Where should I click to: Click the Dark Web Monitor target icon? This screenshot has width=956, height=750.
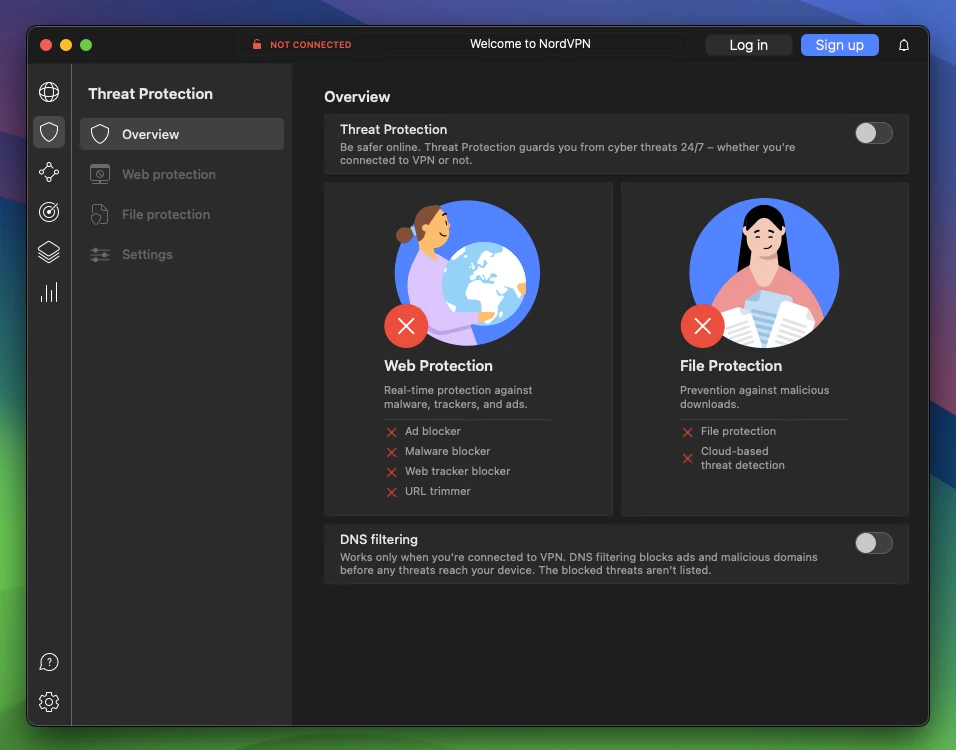[49, 212]
